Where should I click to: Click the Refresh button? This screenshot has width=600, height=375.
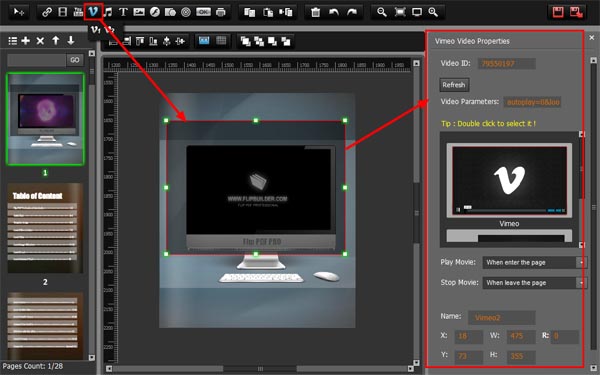point(454,85)
